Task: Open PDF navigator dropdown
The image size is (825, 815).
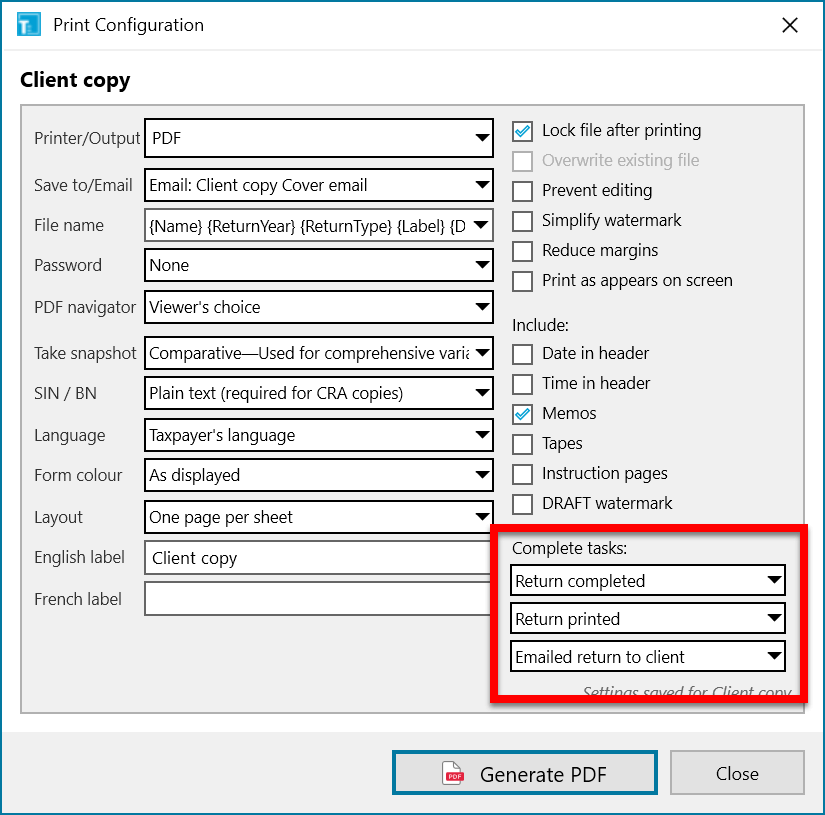Action: 319,307
